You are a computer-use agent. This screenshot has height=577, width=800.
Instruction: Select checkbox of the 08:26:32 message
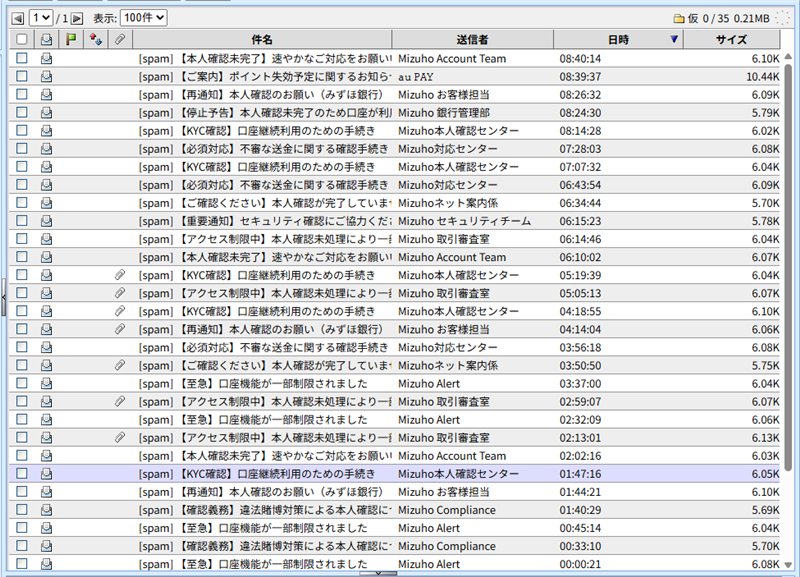pos(21,94)
